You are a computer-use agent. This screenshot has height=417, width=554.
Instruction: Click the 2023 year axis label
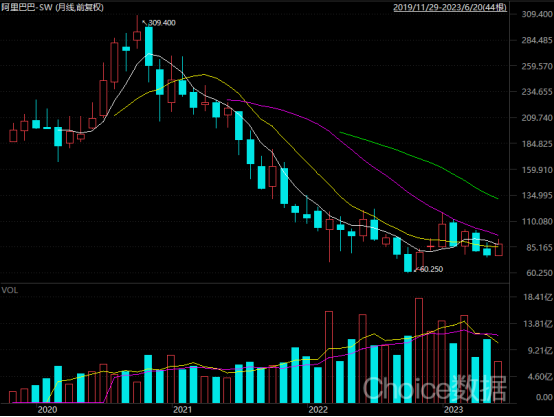pos(453,410)
